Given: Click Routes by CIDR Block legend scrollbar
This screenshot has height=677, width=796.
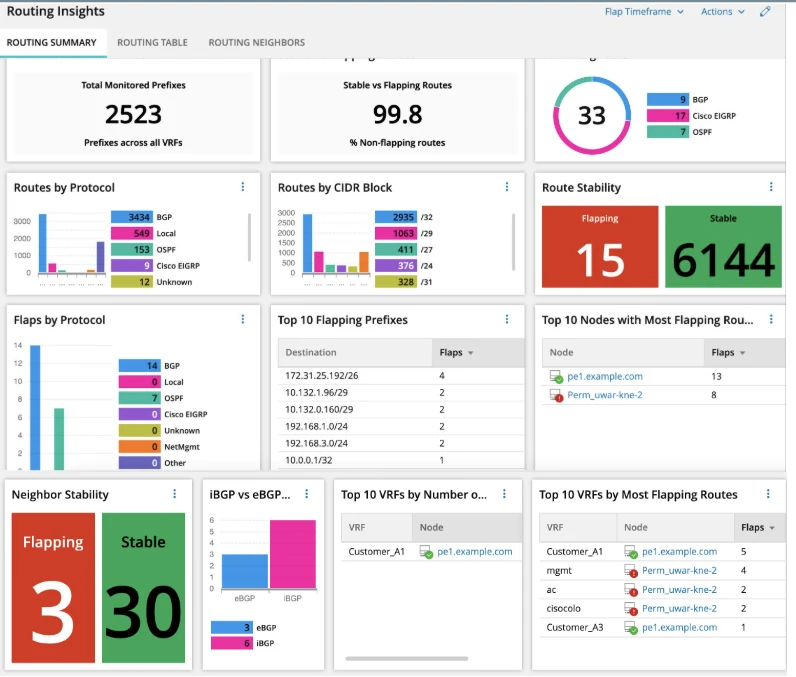Looking at the screenshot, I should [513, 242].
